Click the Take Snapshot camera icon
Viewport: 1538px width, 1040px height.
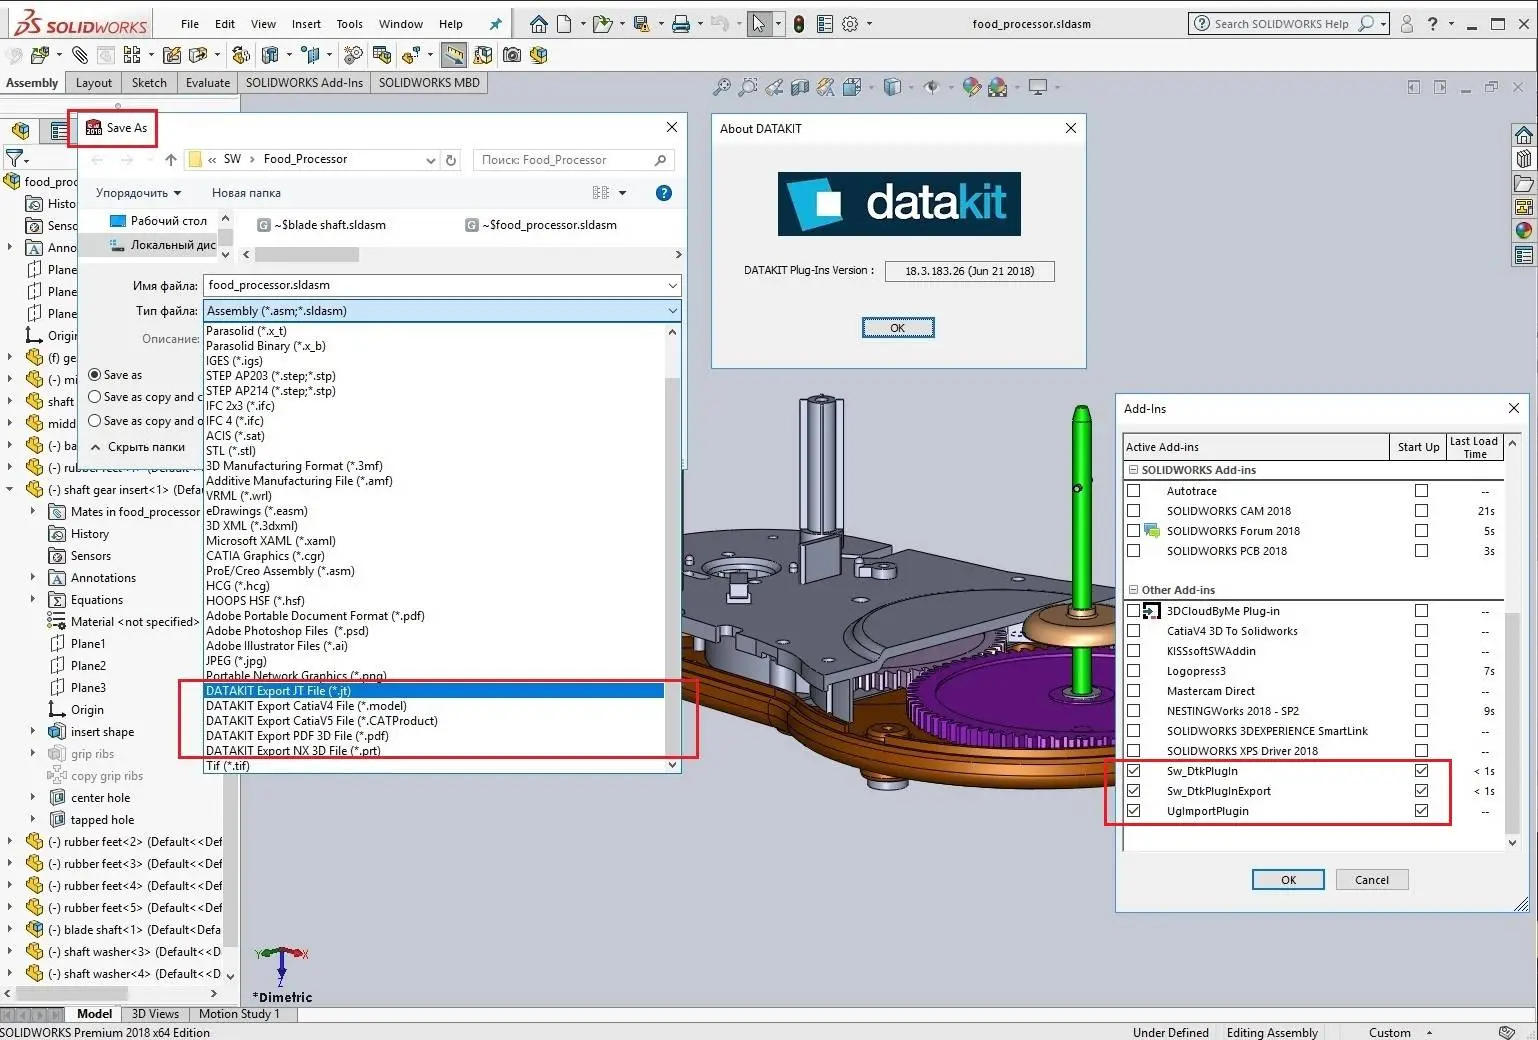tap(512, 55)
